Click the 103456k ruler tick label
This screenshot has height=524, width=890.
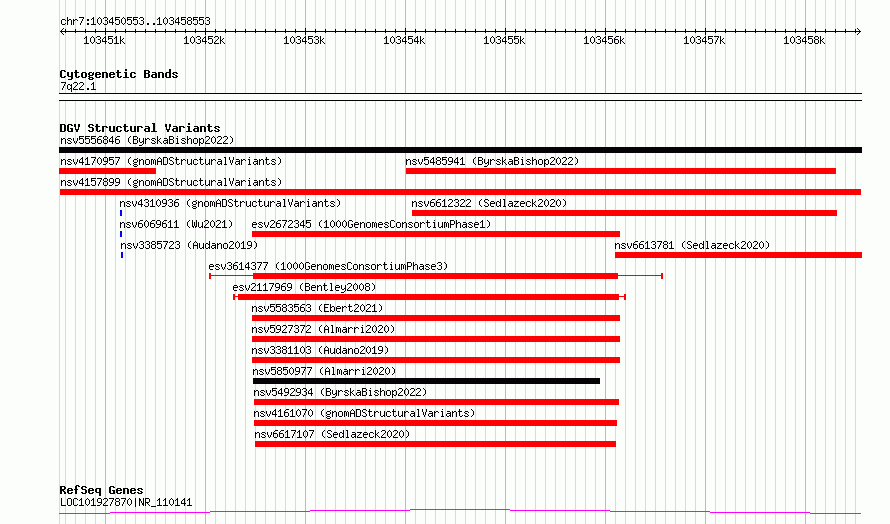point(604,41)
